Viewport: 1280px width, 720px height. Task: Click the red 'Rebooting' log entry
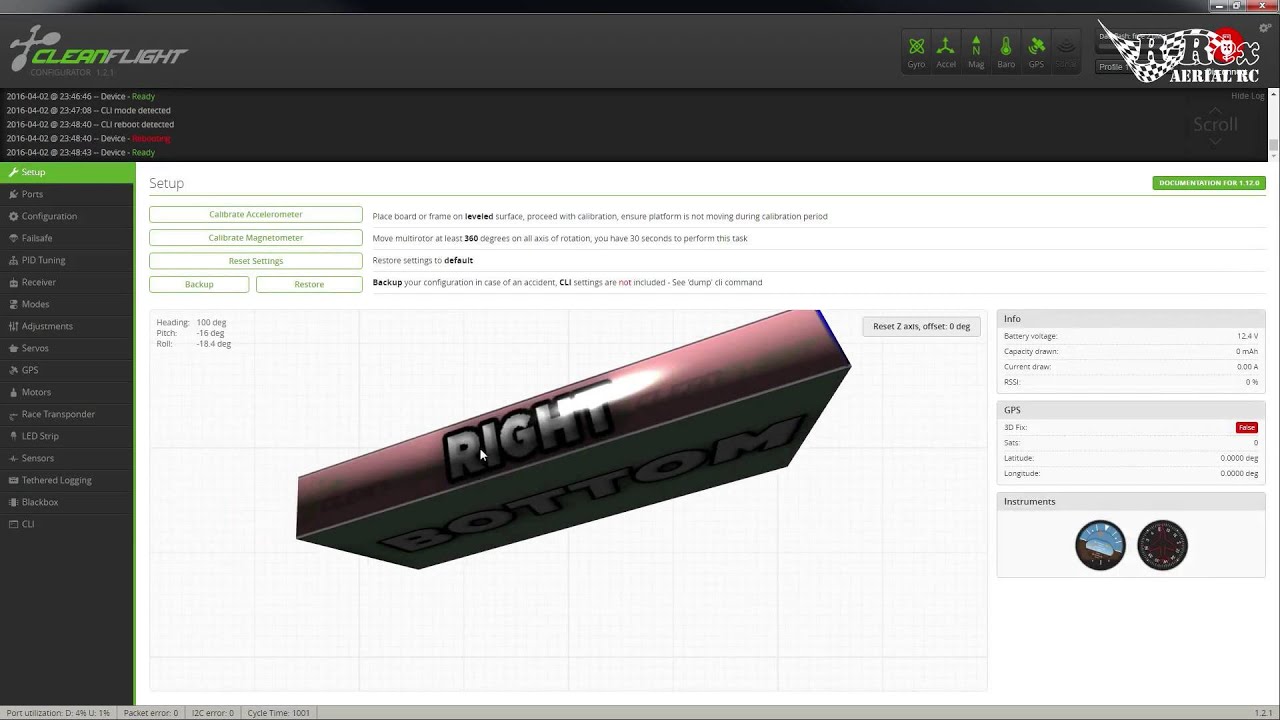click(x=151, y=139)
